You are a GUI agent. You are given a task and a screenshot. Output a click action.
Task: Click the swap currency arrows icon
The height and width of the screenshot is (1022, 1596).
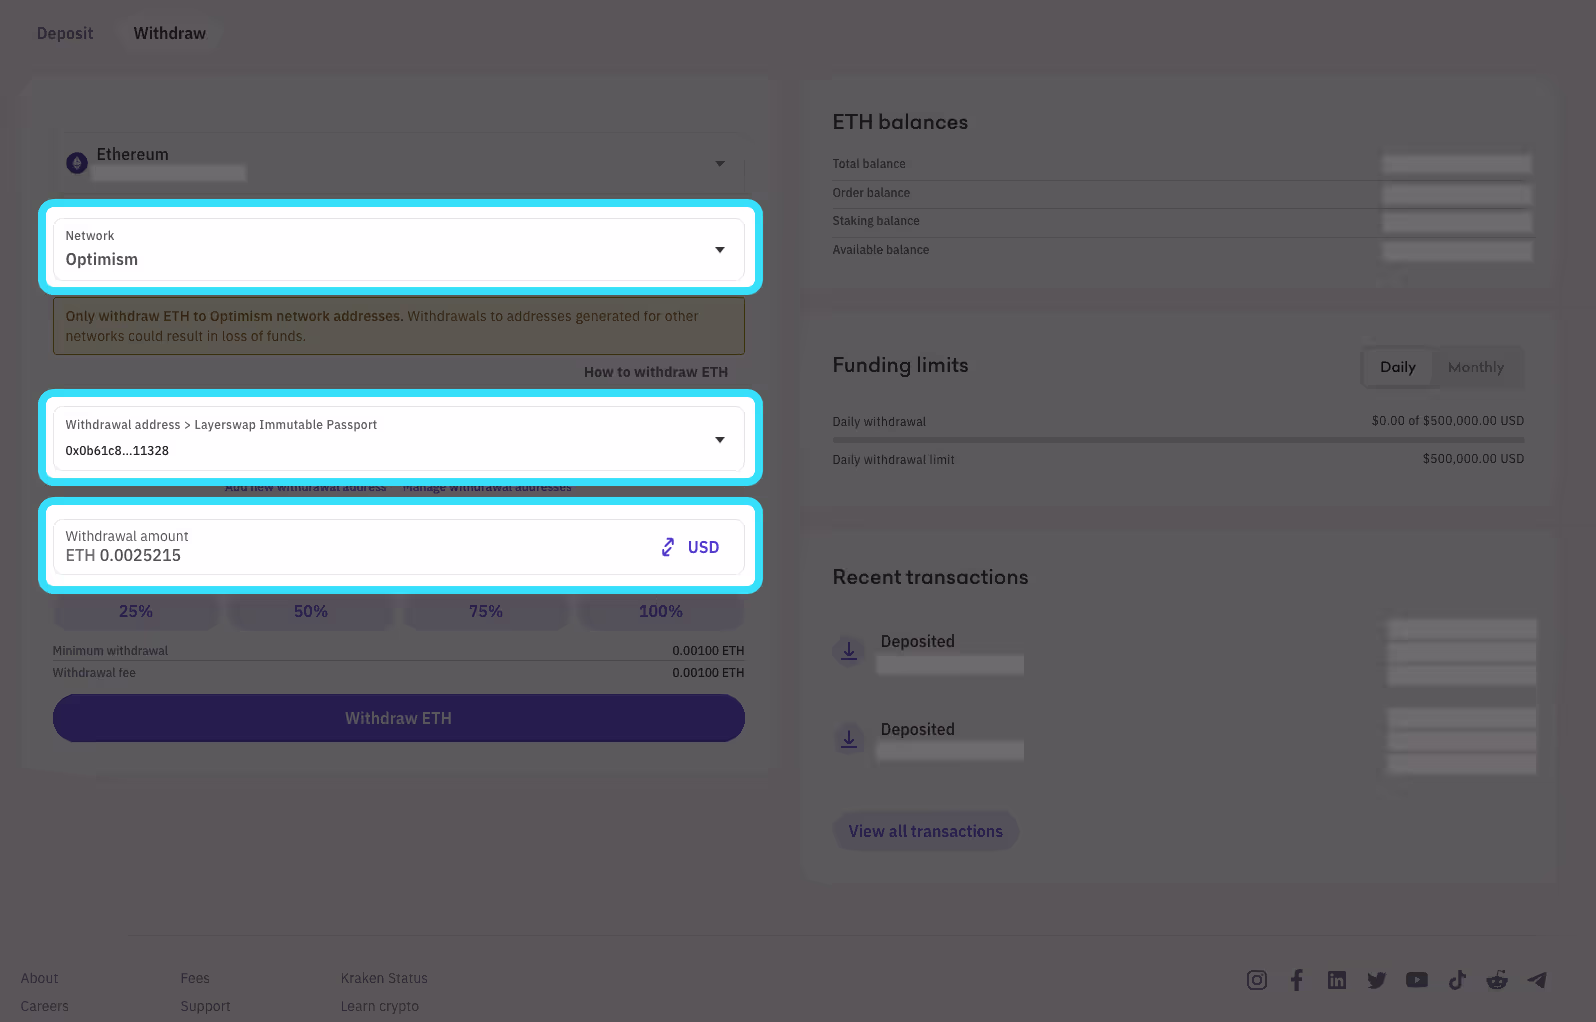[668, 547]
